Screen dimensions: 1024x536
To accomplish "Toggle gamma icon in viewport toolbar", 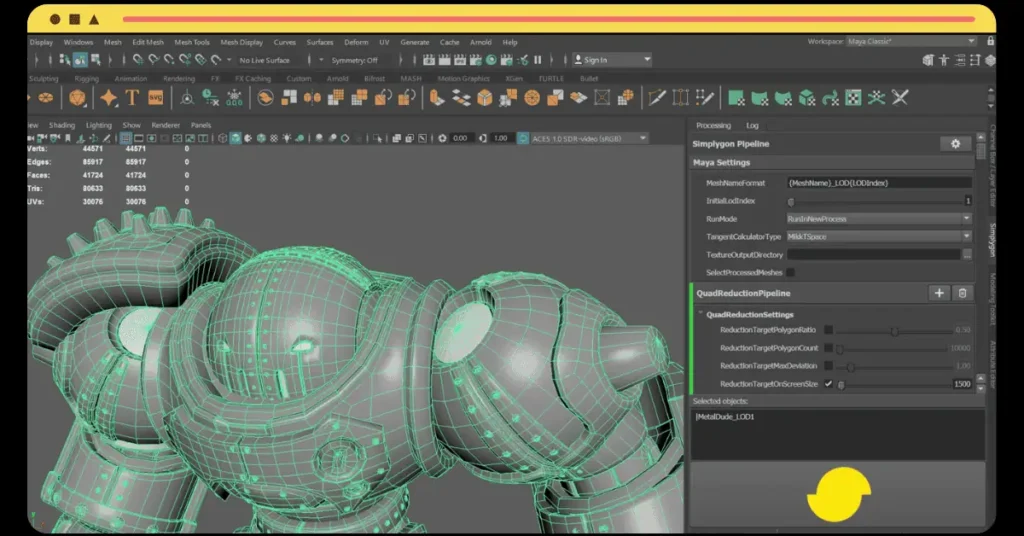I will [x=483, y=138].
